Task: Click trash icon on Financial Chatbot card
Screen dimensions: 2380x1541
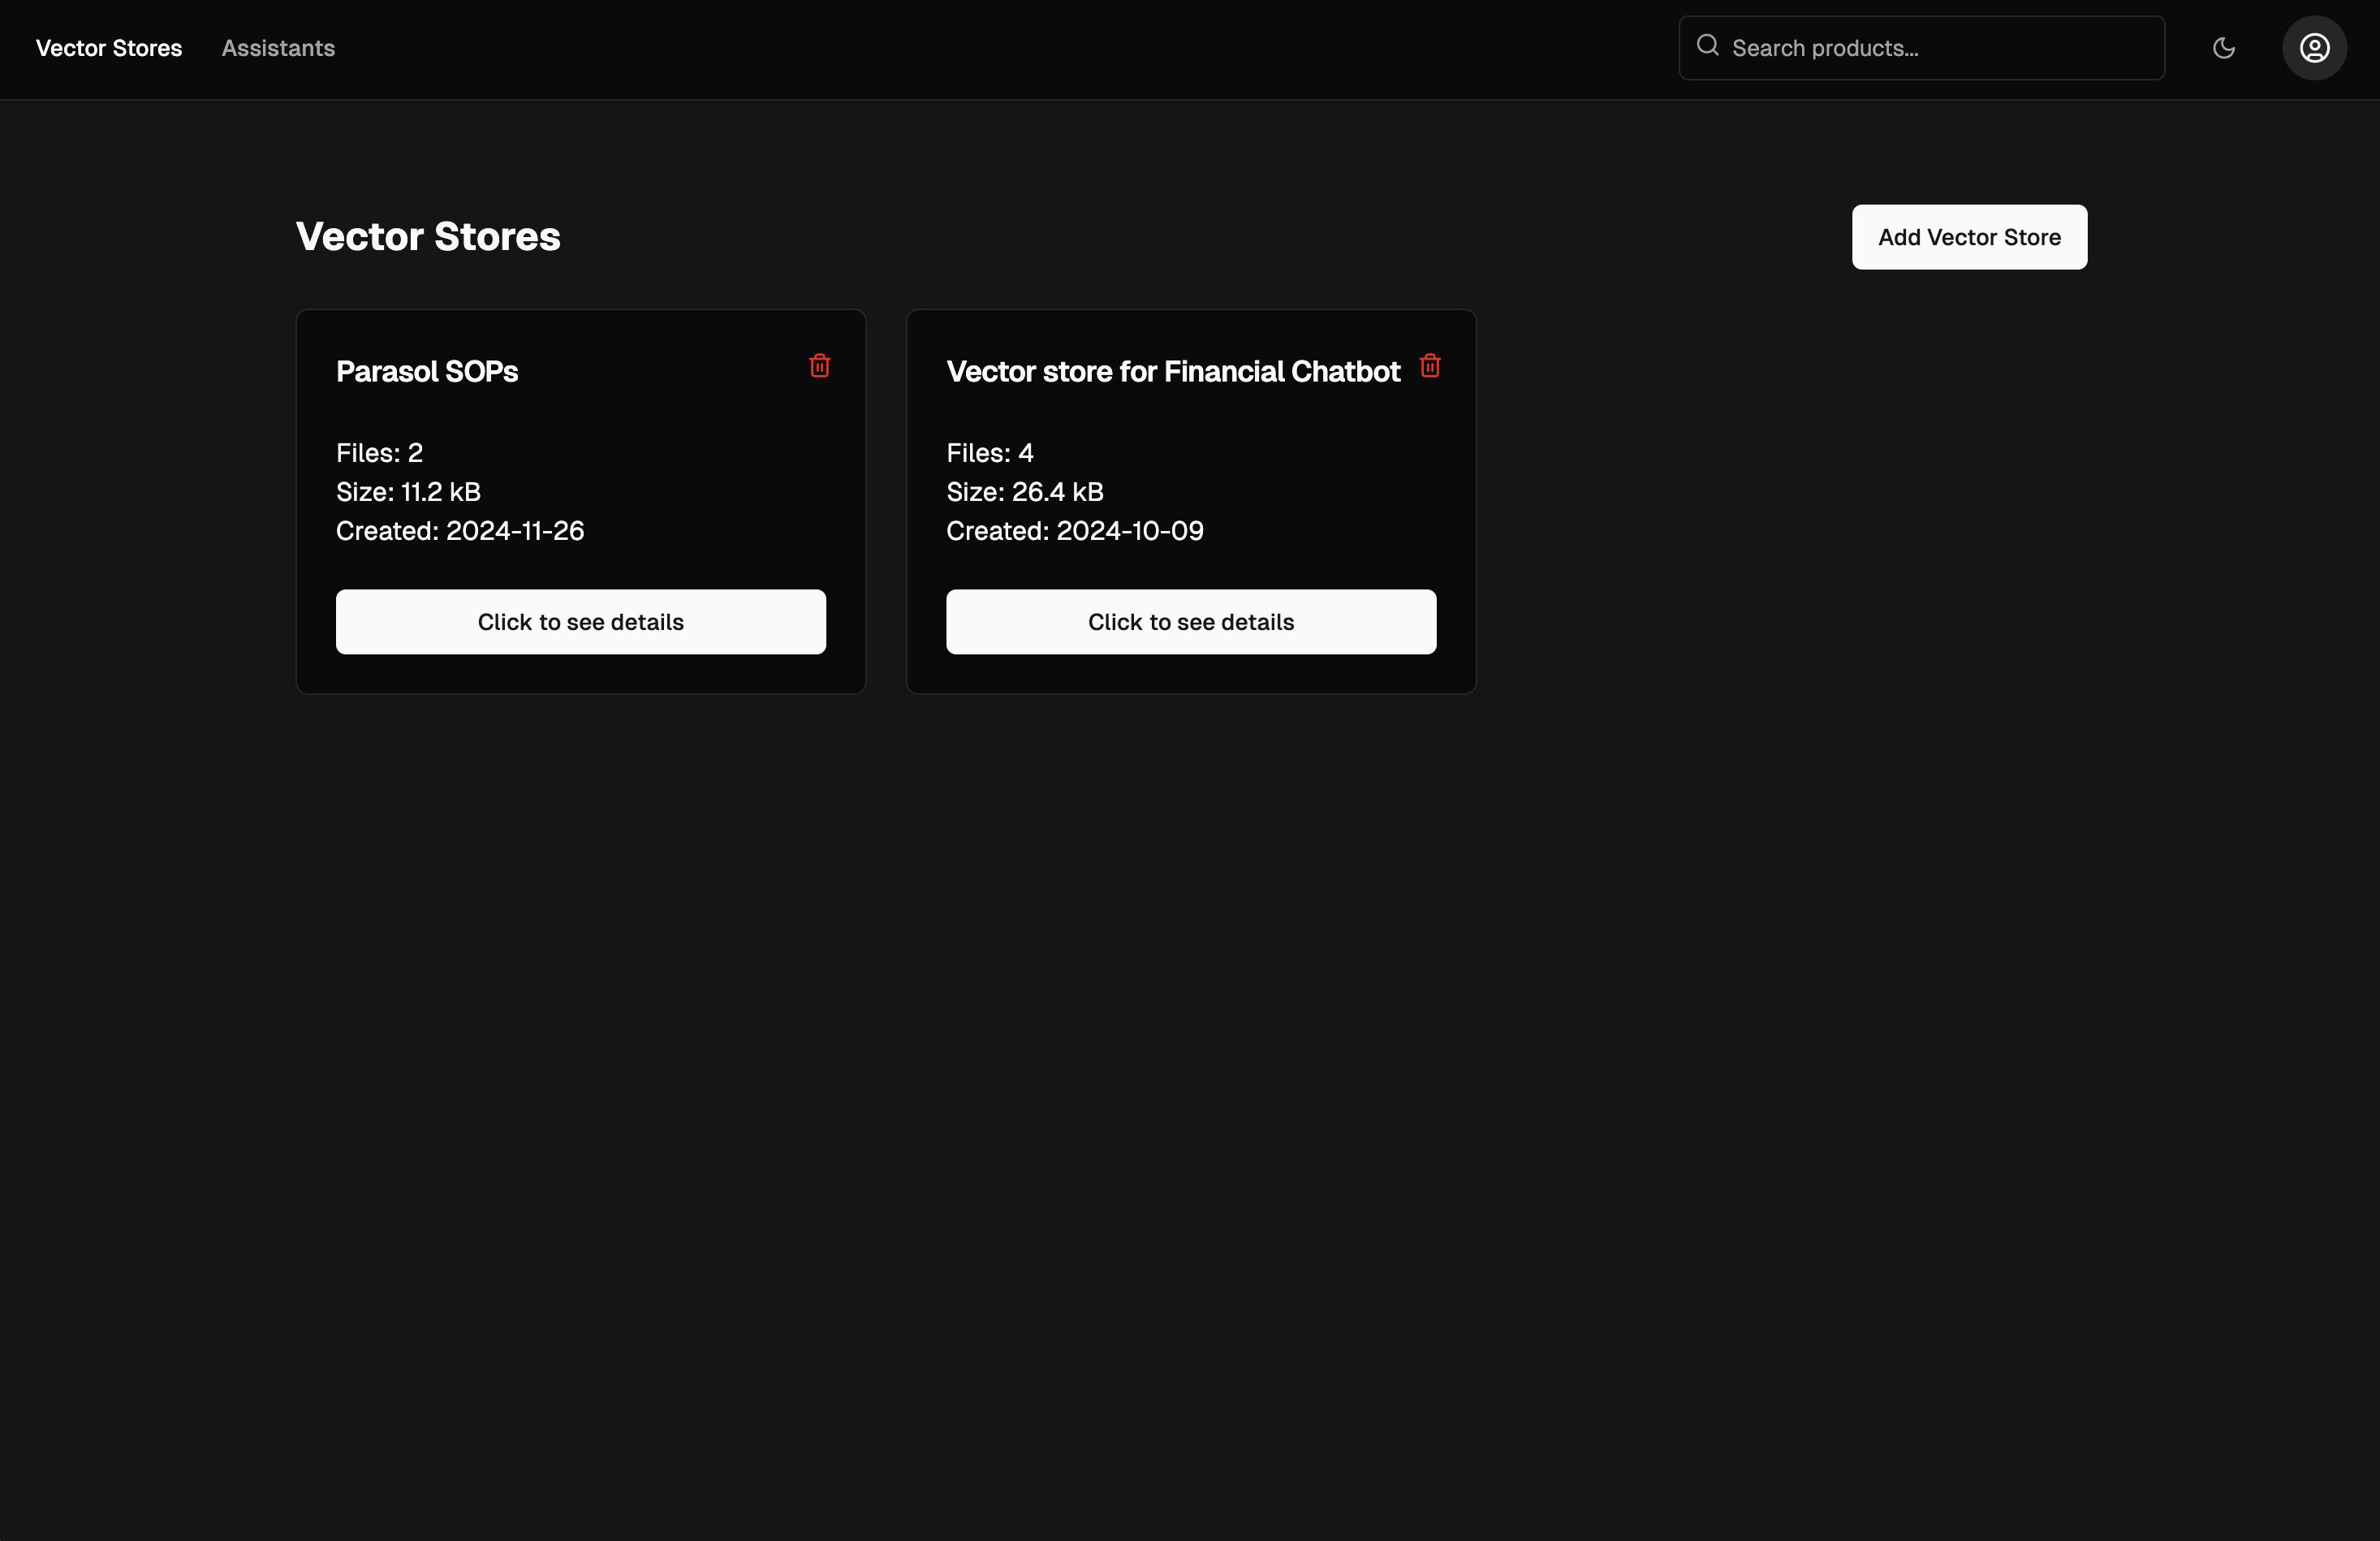Action: 1429,366
